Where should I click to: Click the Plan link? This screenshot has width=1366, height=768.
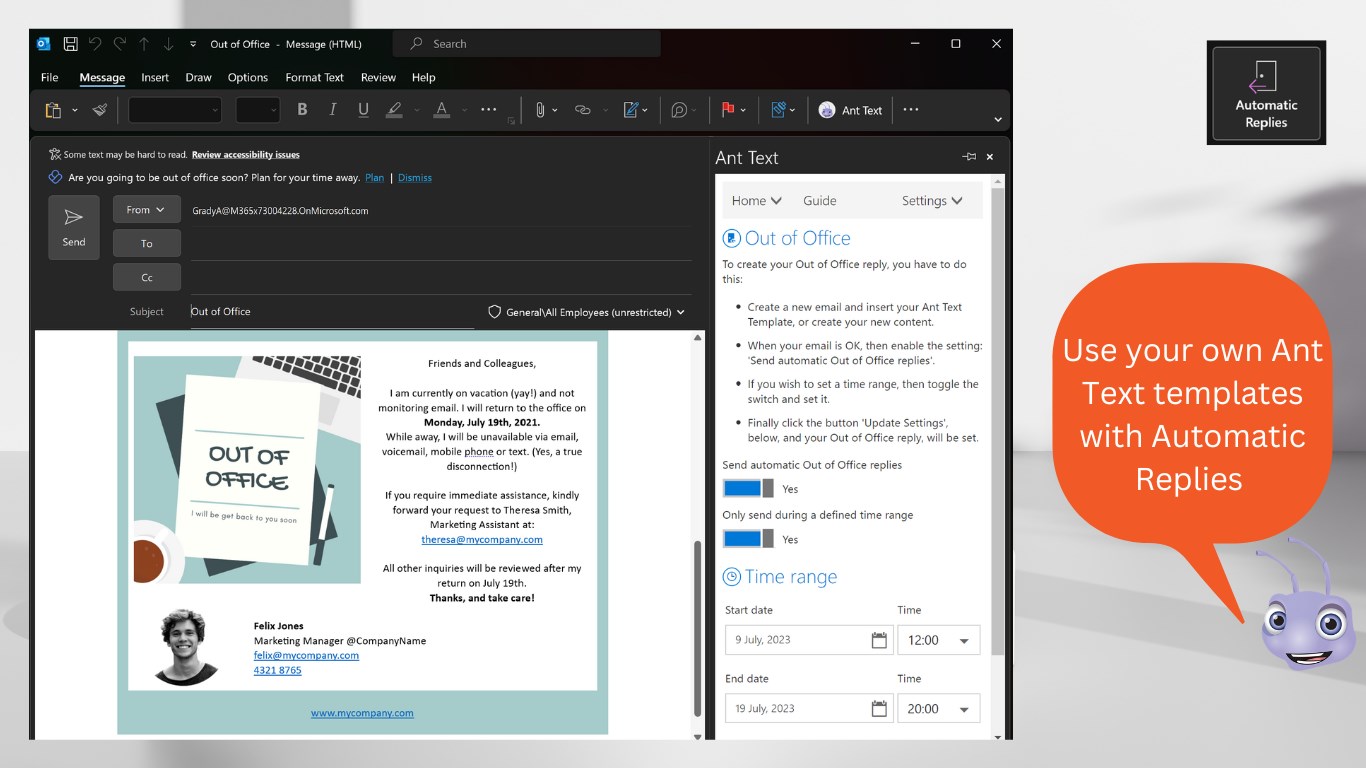374,178
